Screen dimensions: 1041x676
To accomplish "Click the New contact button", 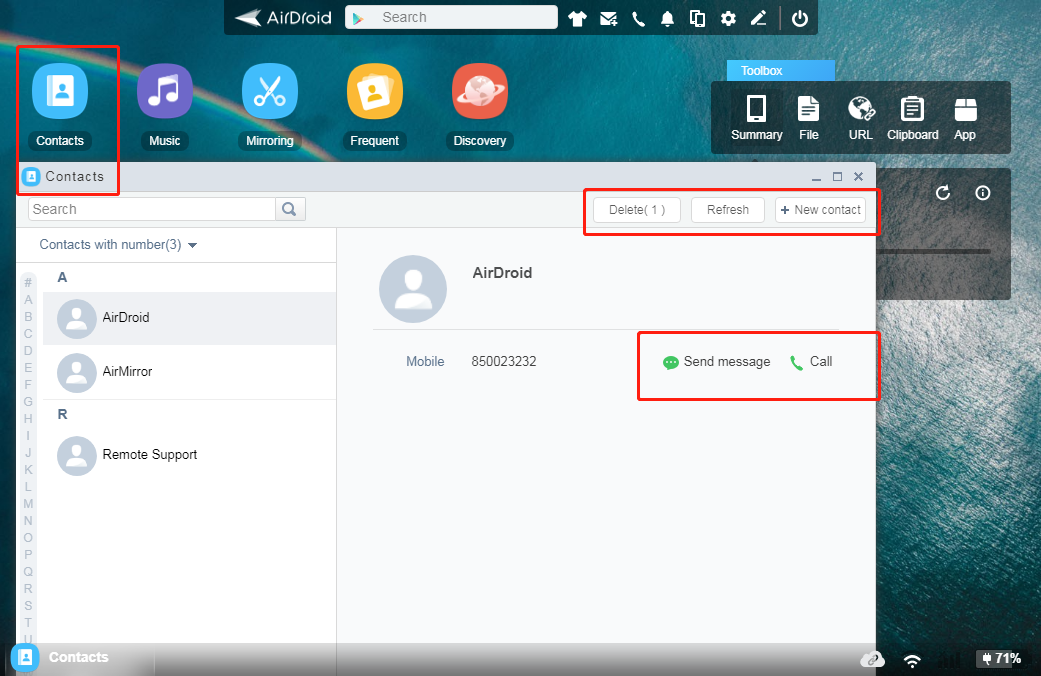I will coord(821,210).
